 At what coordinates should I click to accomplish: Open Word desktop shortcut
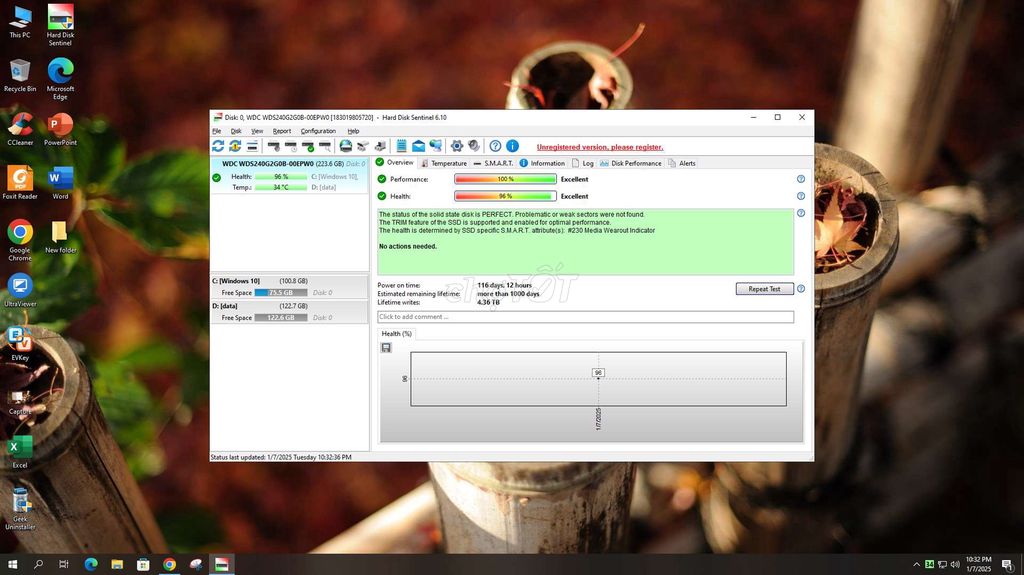coord(60,182)
